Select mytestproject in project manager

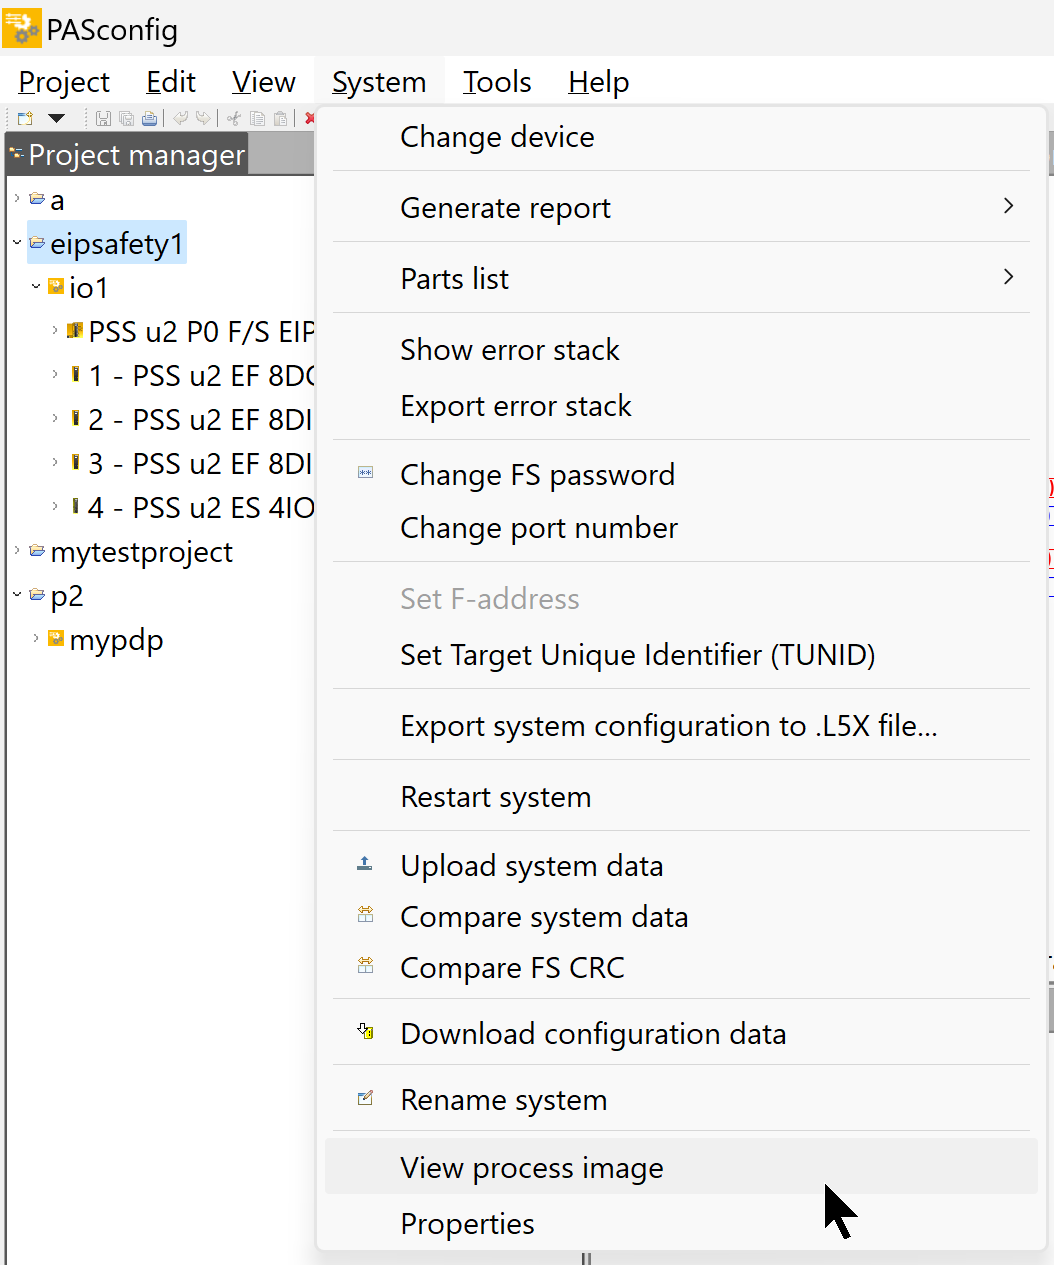pyautogui.click(x=141, y=552)
